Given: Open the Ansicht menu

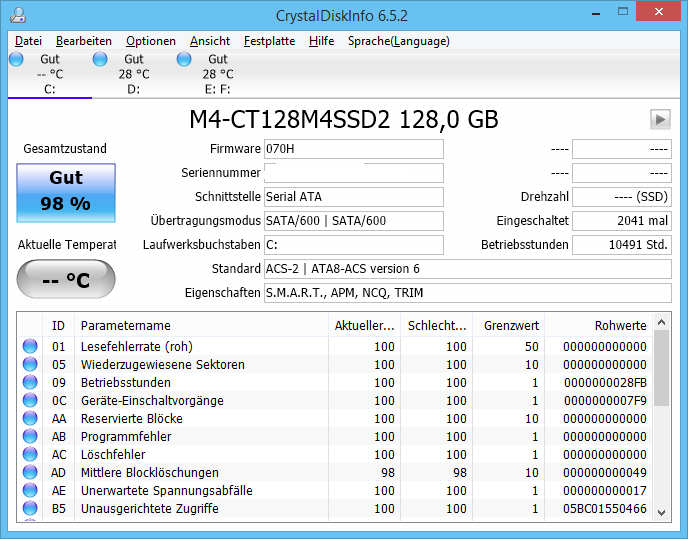Looking at the screenshot, I should click(x=210, y=41).
